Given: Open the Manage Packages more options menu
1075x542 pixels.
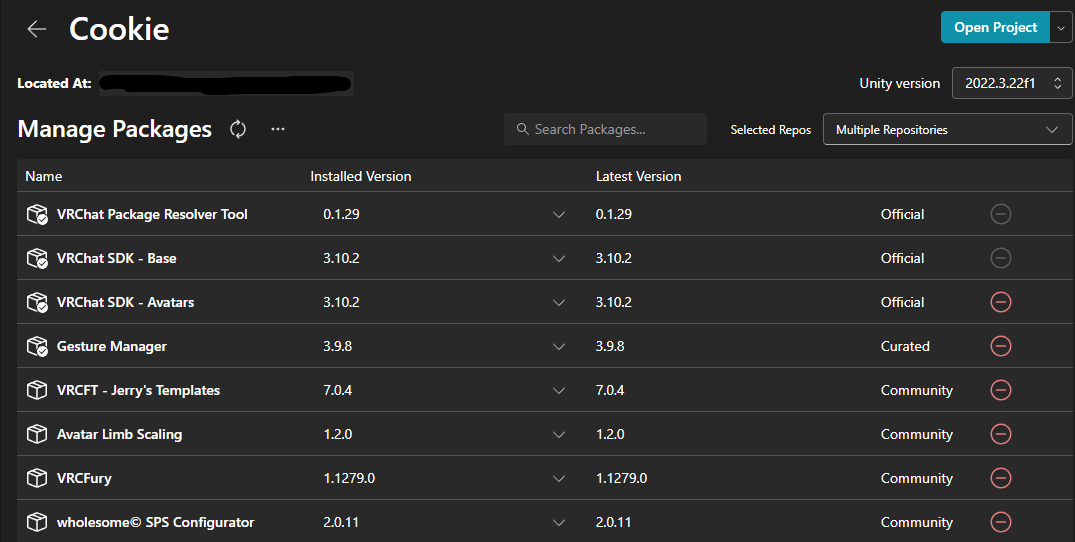Looking at the screenshot, I should 278,129.
